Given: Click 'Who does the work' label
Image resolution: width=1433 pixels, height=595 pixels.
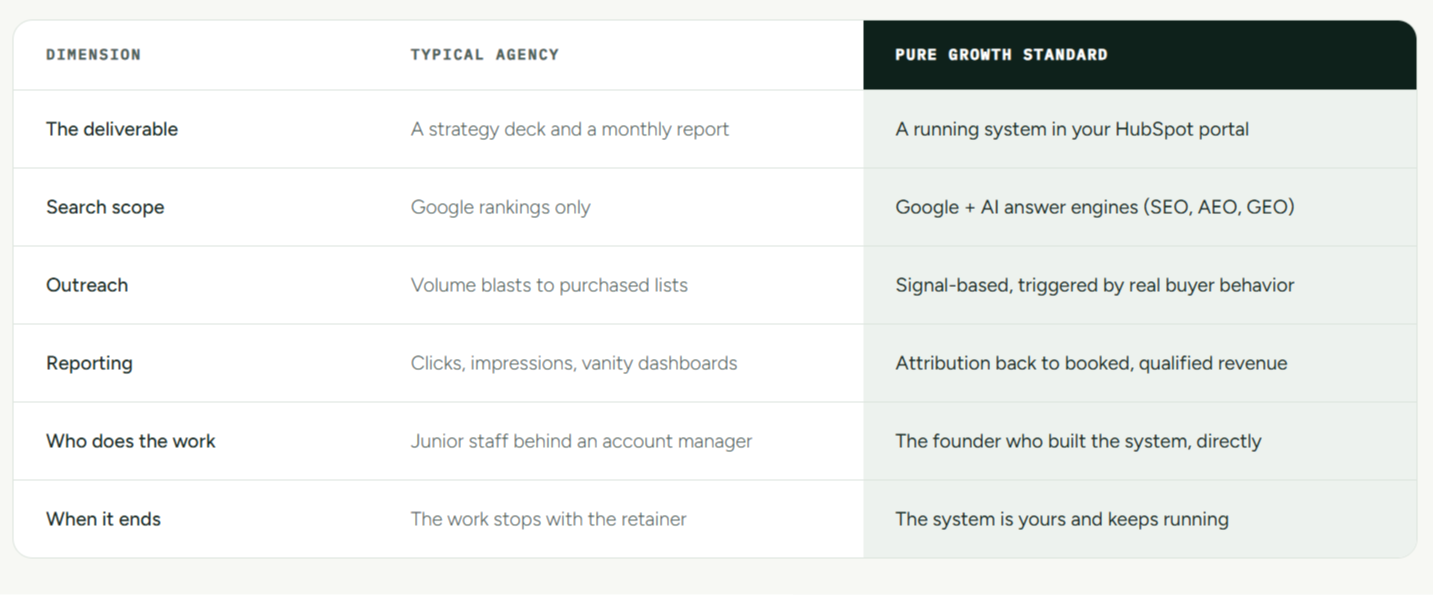Looking at the screenshot, I should pyautogui.click(x=131, y=441).
